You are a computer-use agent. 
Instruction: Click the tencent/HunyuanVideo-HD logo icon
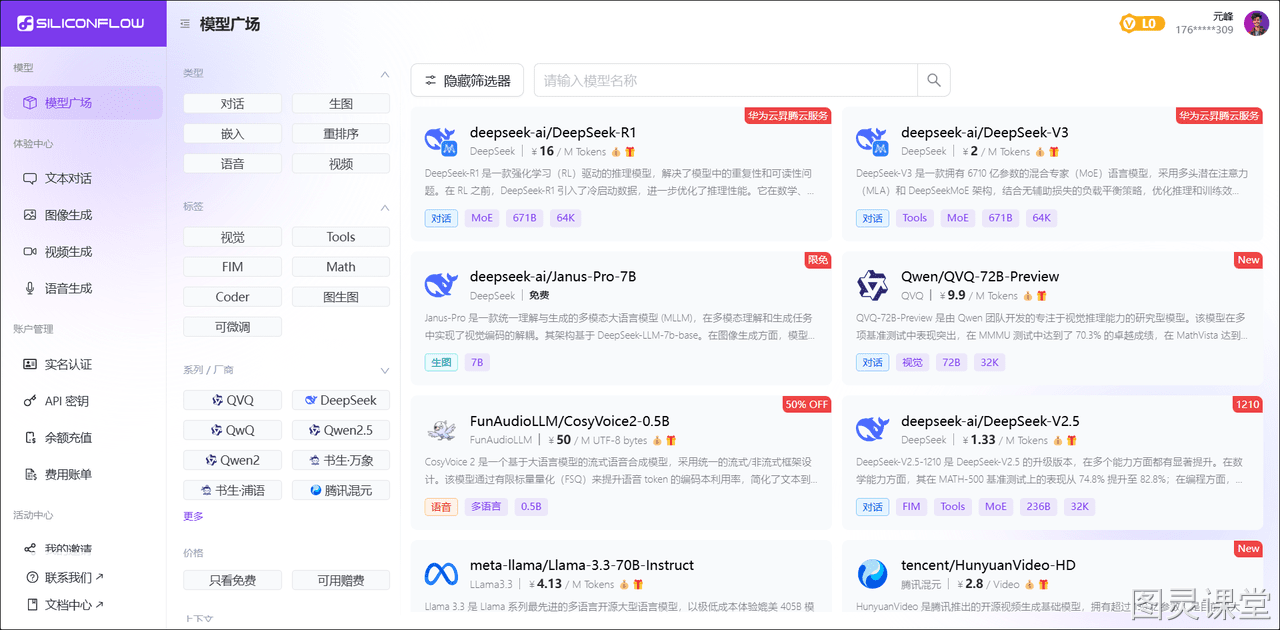click(873, 574)
